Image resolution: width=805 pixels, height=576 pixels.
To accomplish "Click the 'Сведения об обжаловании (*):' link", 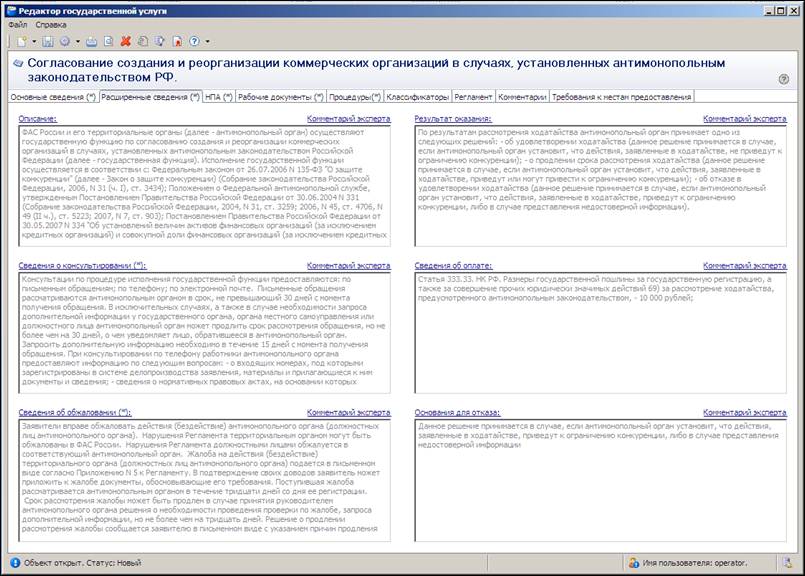I will click(x=75, y=412).
